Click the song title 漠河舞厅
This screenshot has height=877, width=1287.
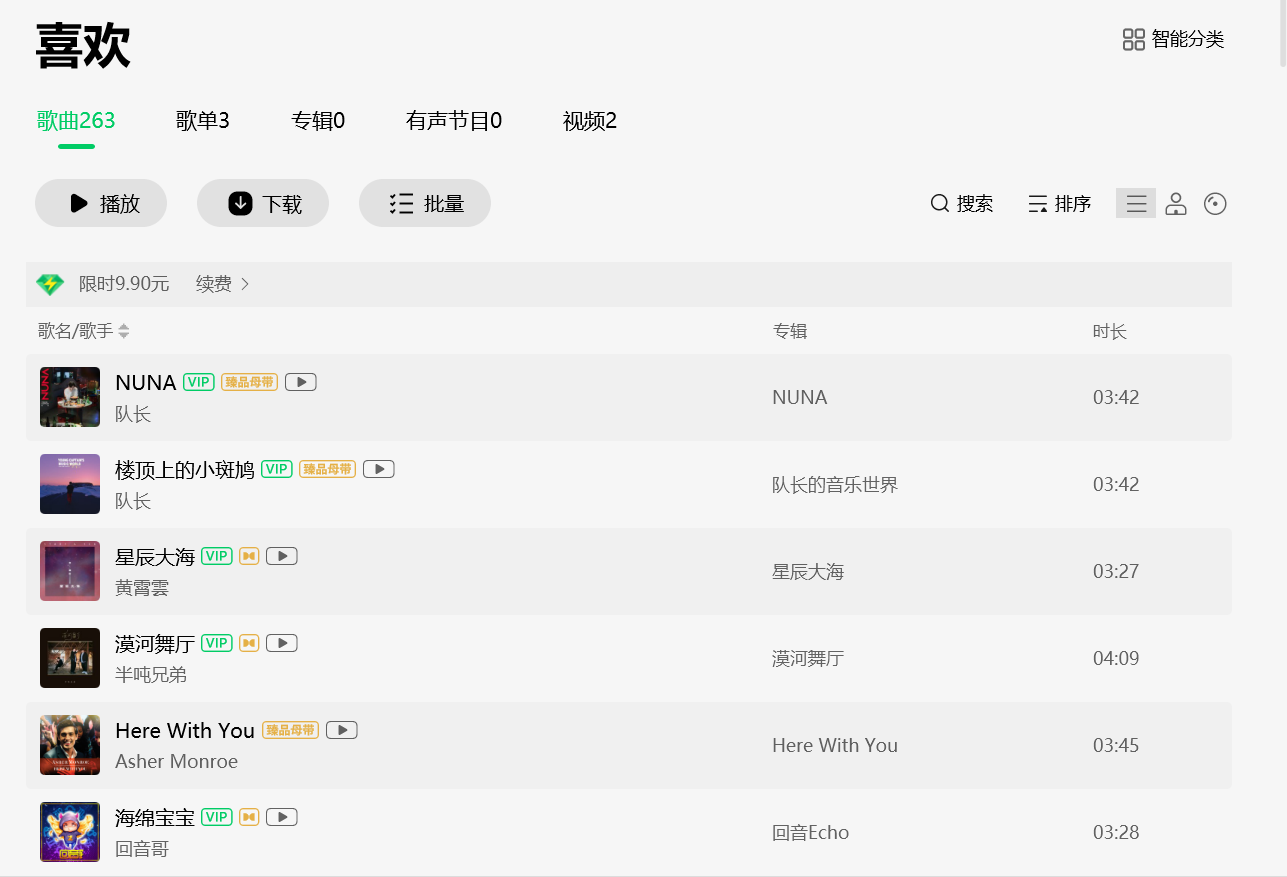[155, 644]
